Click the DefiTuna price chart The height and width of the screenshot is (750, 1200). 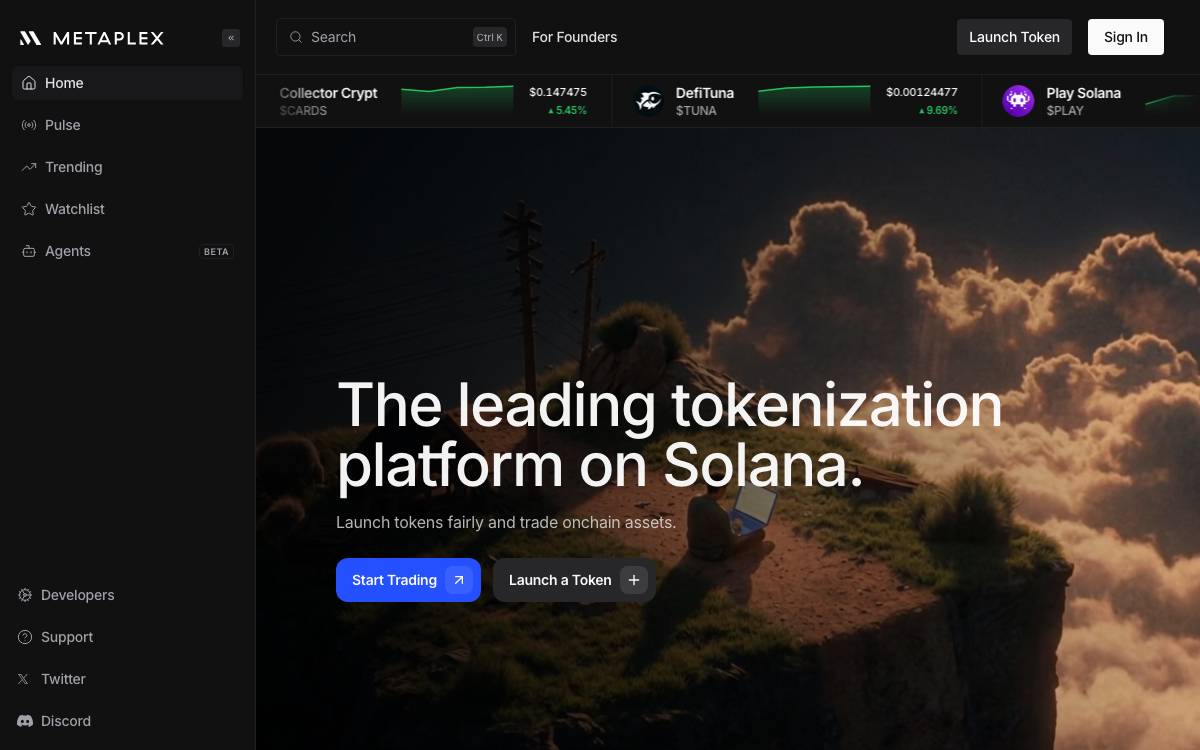(x=814, y=102)
